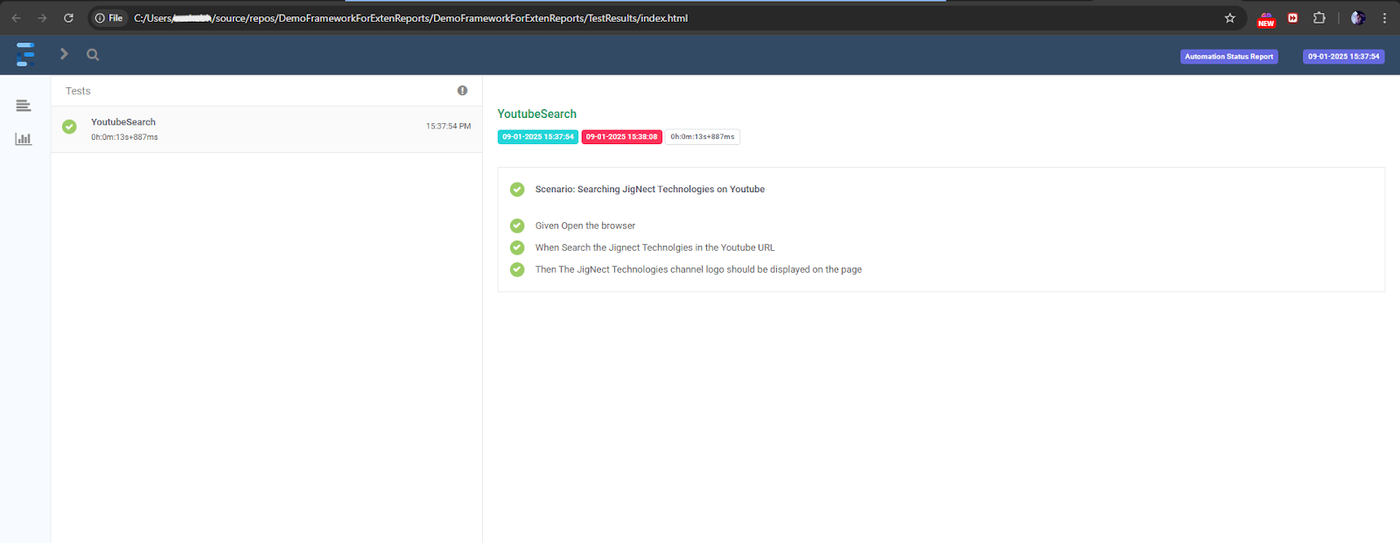Open the Extensions puzzle icon
The image size is (1400, 543).
(1319, 18)
